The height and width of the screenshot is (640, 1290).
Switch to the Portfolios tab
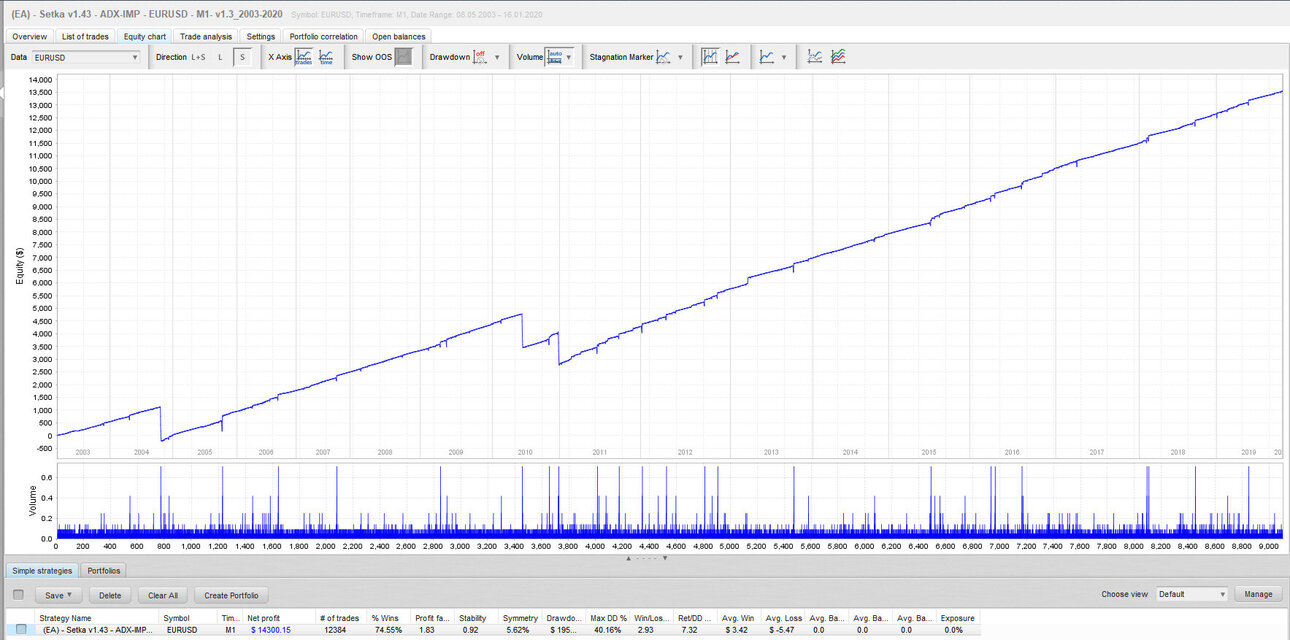tap(104, 570)
